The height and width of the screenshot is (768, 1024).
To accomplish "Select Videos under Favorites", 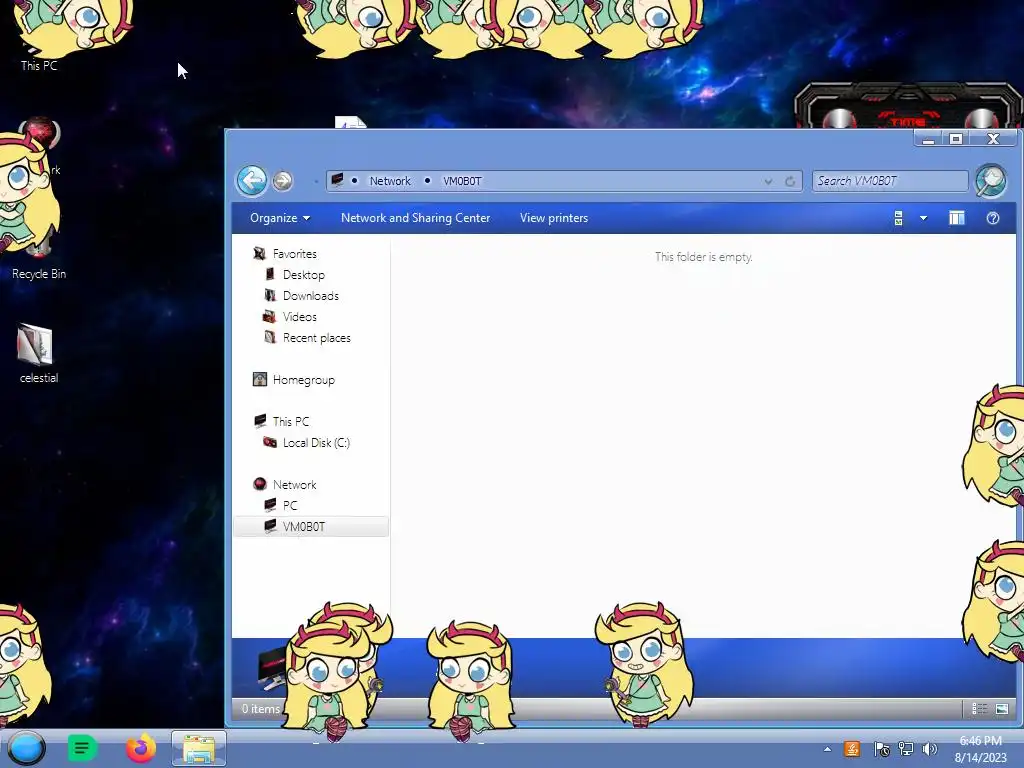I will pos(300,316).
